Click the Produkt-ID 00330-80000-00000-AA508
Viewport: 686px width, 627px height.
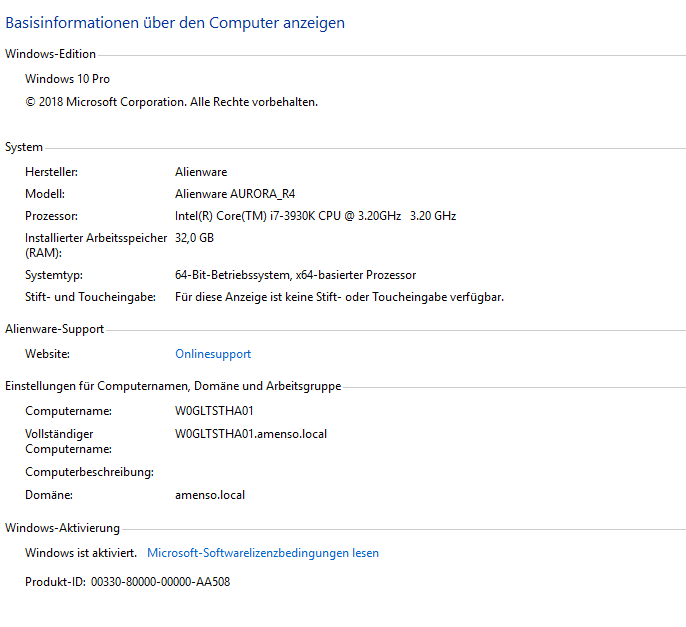(127, 582)
